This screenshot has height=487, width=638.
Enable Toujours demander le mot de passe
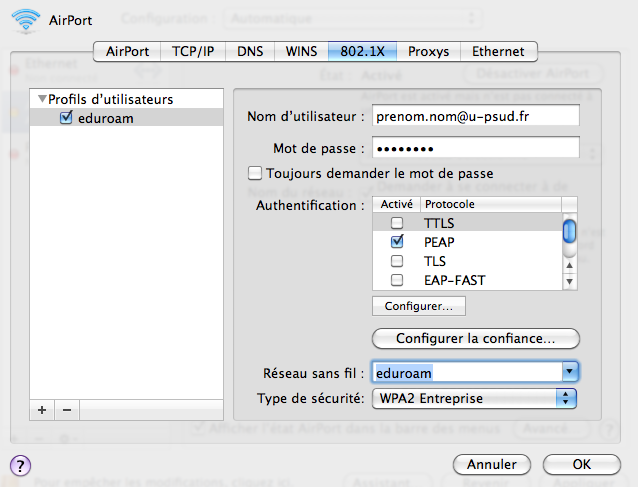[255, 173]
